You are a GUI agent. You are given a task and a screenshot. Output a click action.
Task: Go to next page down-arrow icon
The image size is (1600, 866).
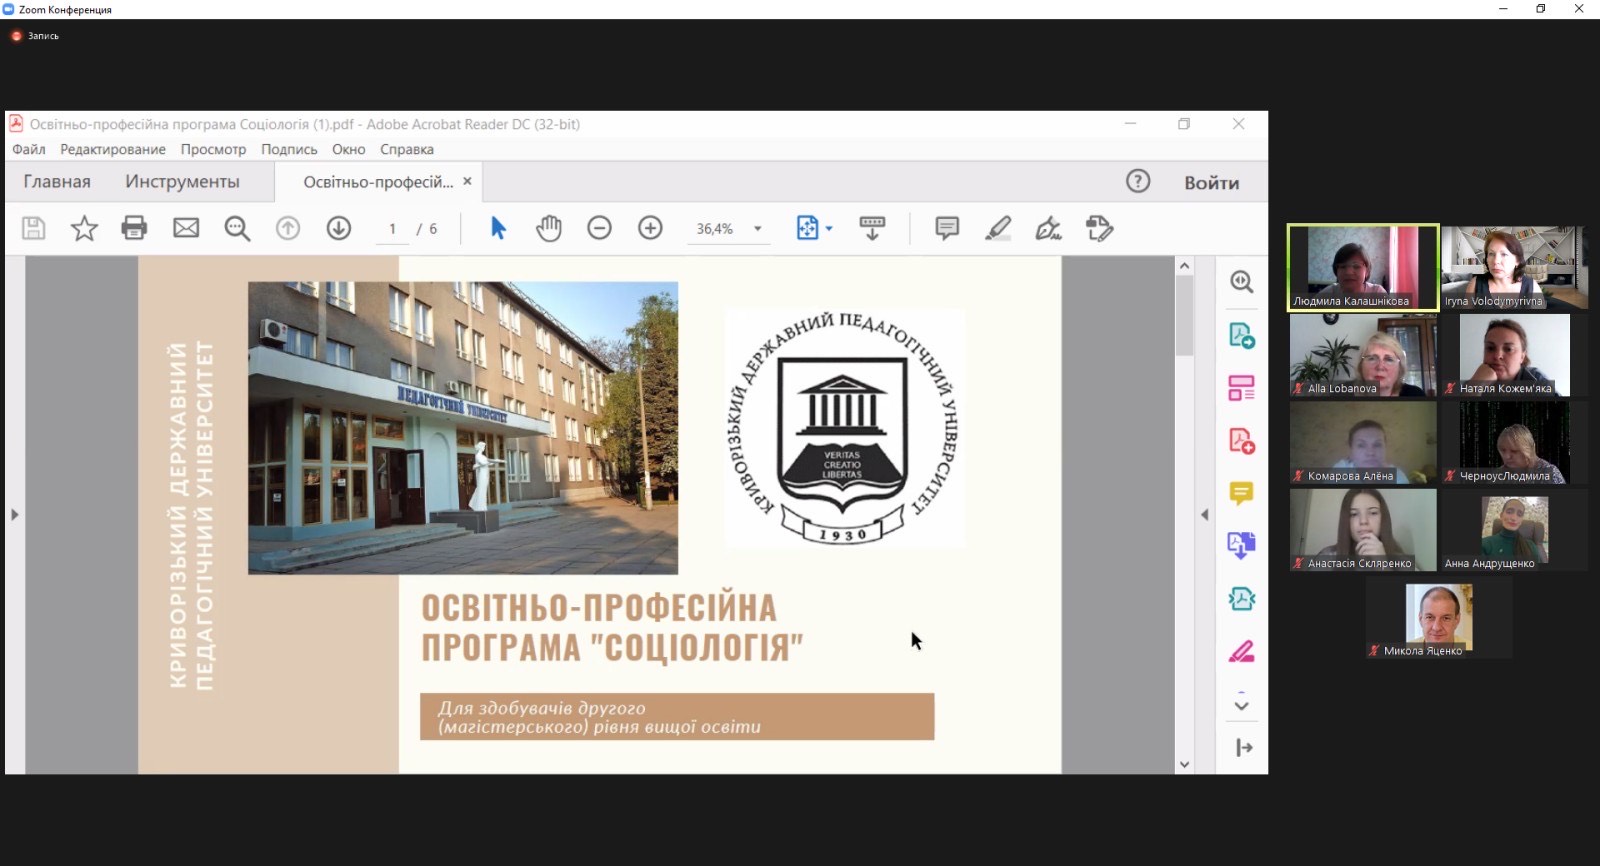click(x=339, y=228)
